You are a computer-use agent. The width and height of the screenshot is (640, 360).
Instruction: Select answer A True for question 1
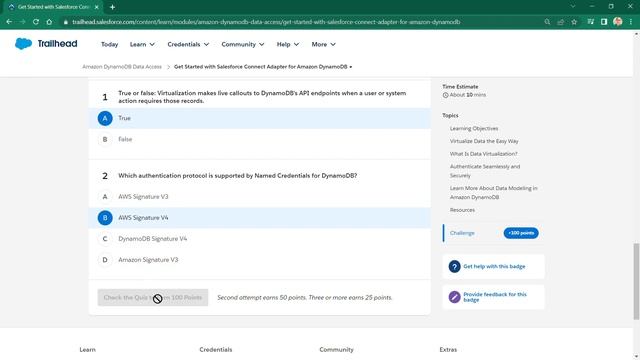click(x=260, y=118)
